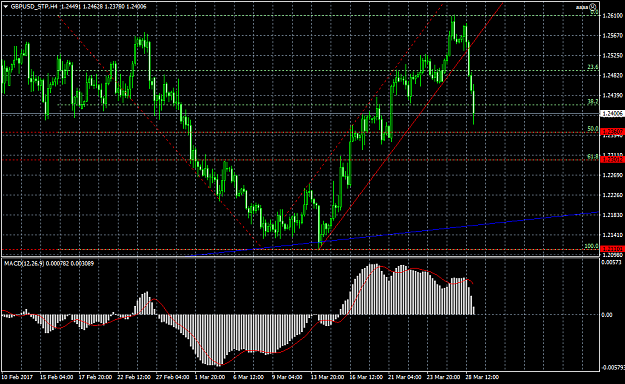Click the expert advisor smiley face icon
The width and height of the screenshot is (625, 384).
[x=593, y=7]
